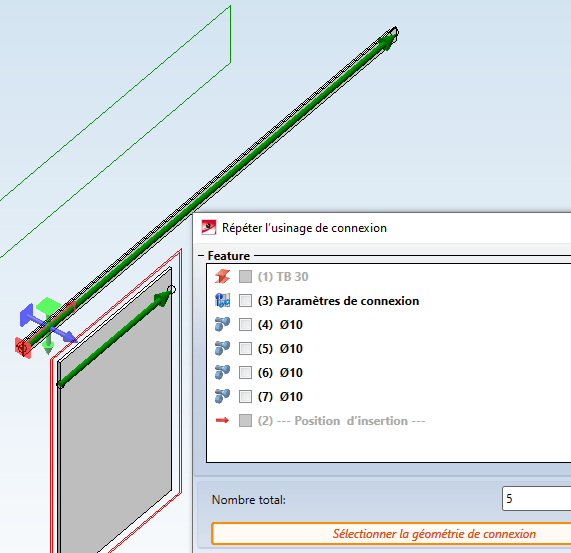Click the red arrow Position d'insertion icon
This screenshot has height=553, width=571.
(x=222, y=420)
